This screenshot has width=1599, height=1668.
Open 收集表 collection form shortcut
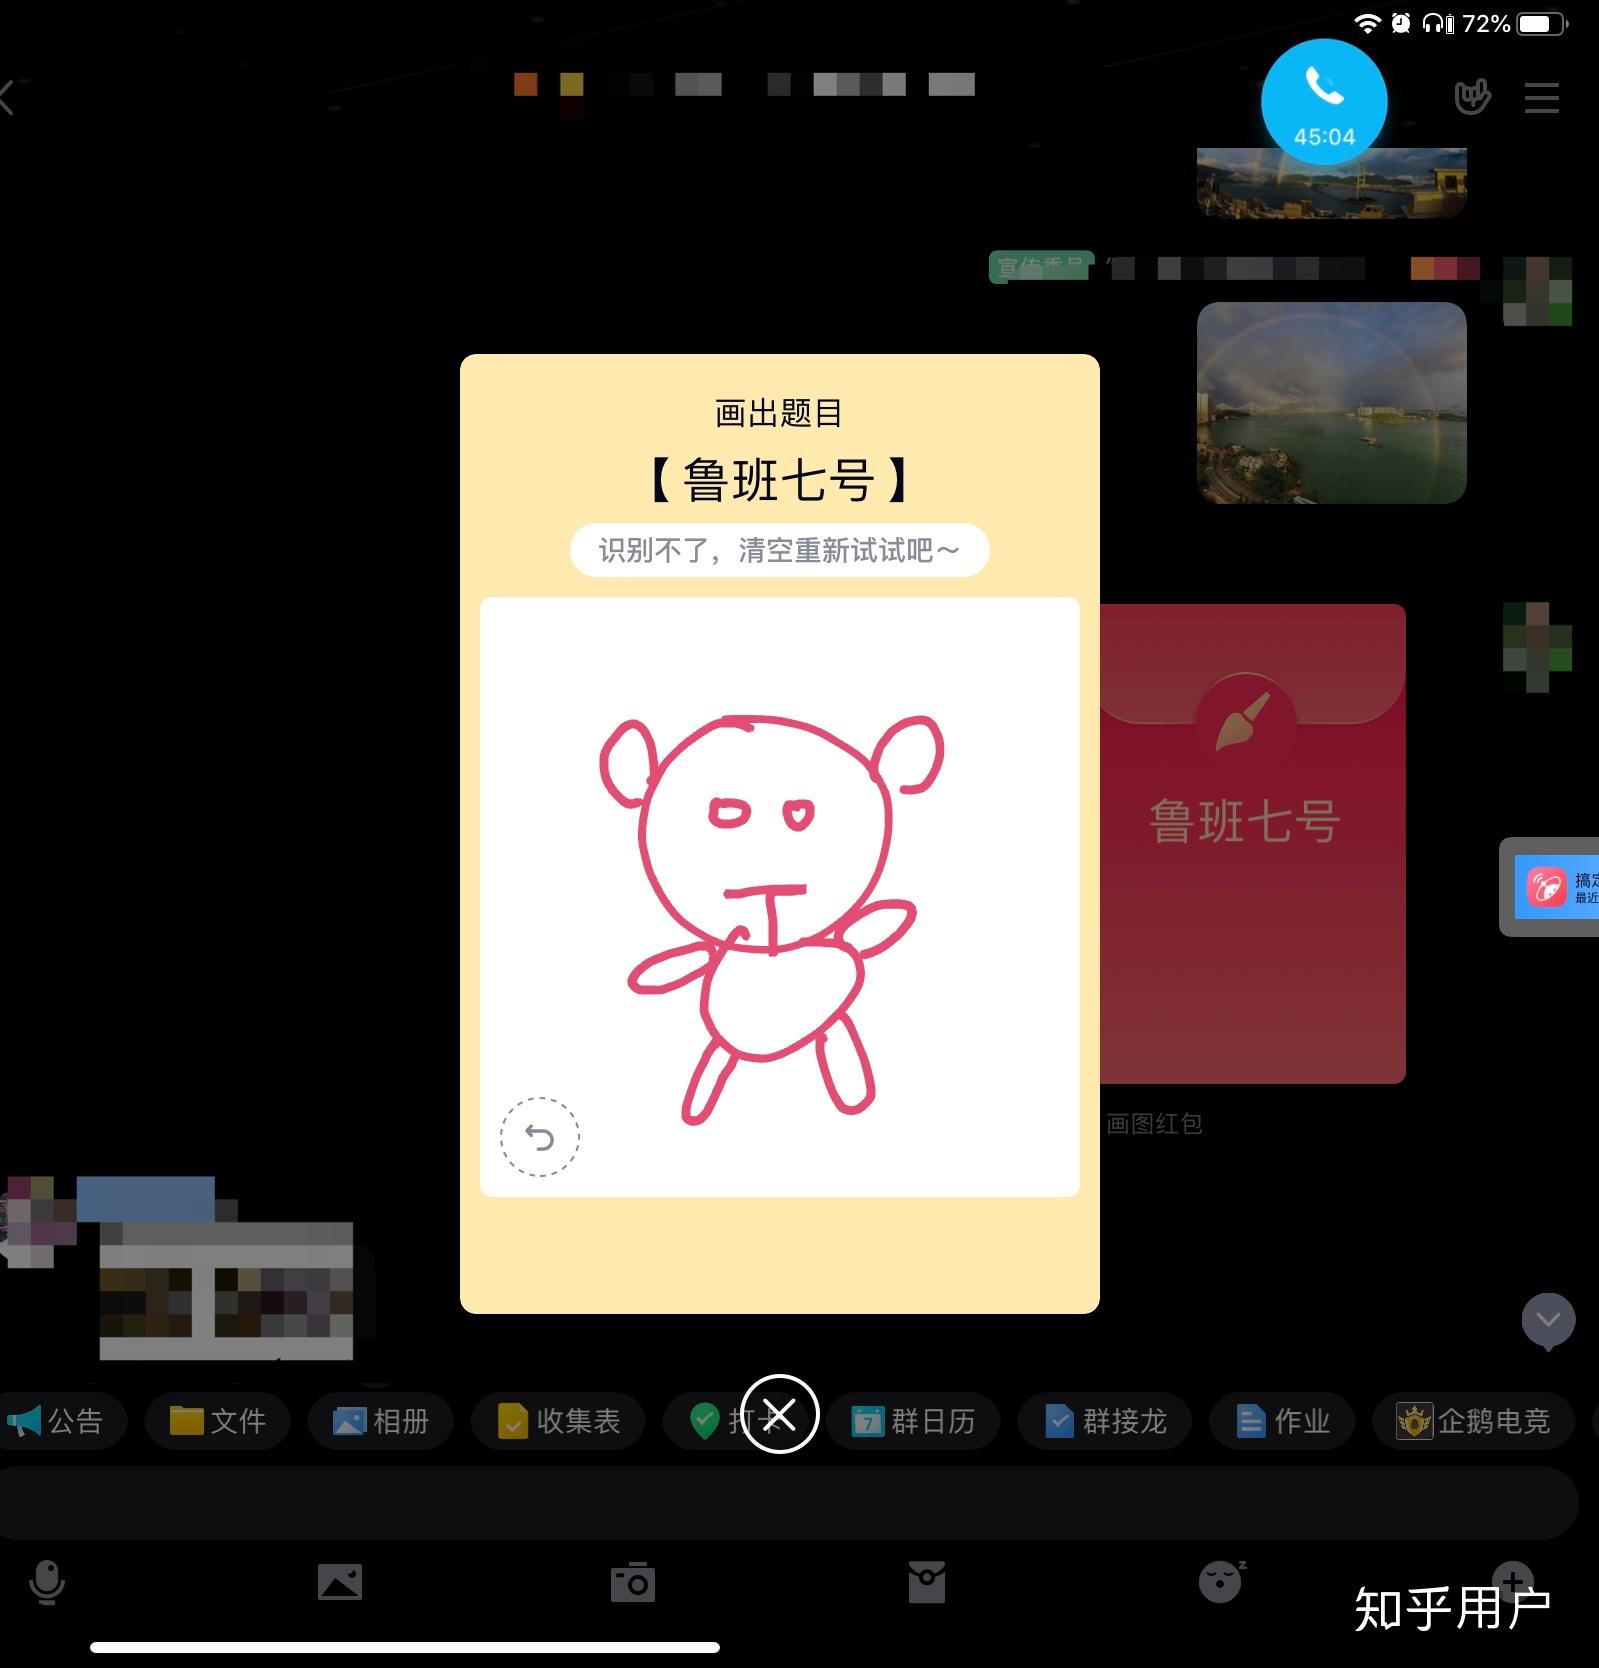[560, 1421]
